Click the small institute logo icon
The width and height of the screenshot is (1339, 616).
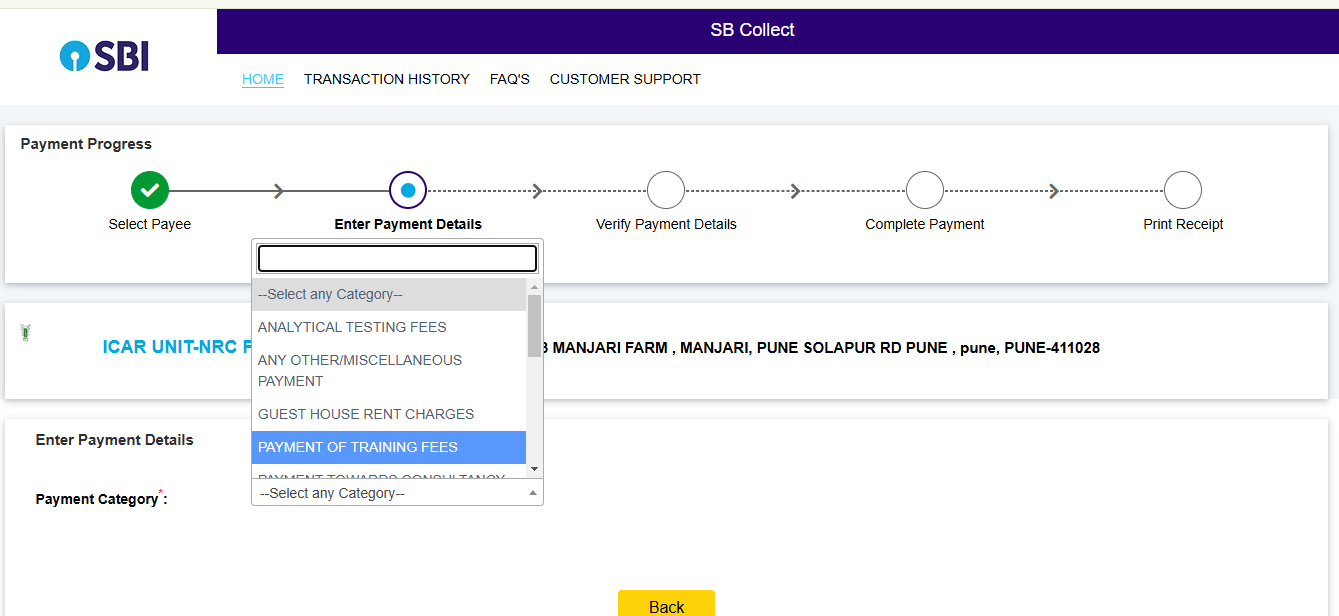[26, 332]
